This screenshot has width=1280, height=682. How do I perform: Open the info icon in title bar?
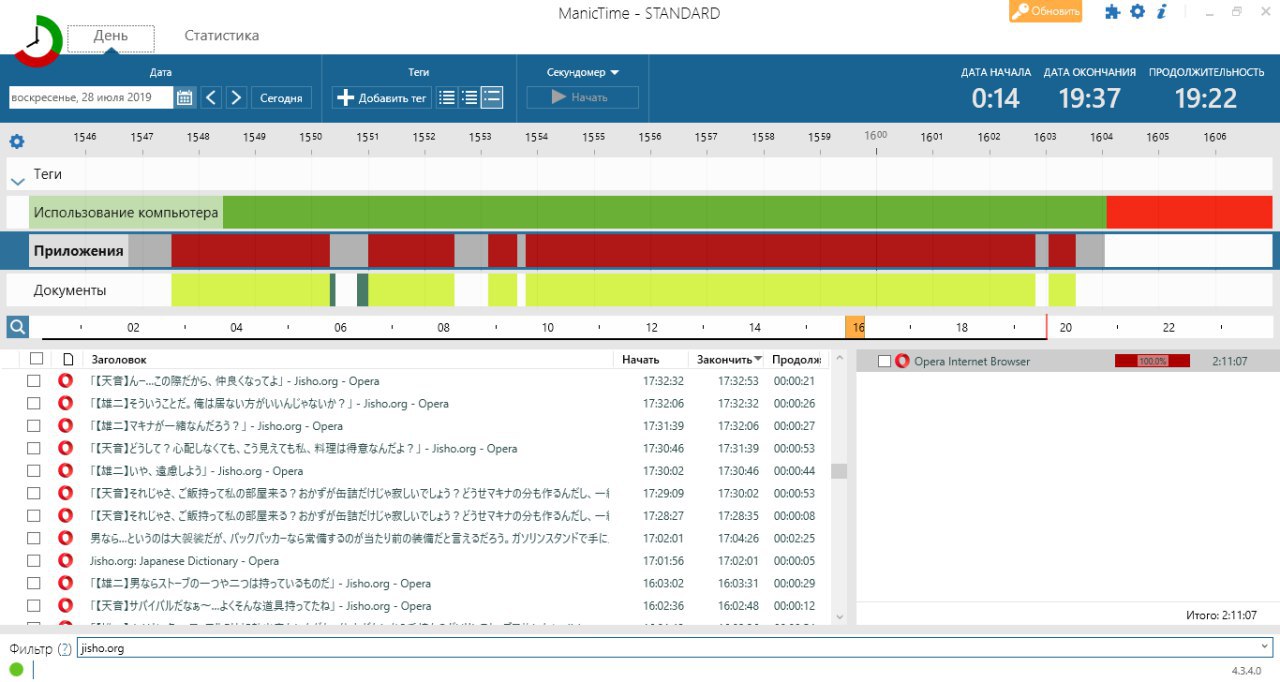1162,12
